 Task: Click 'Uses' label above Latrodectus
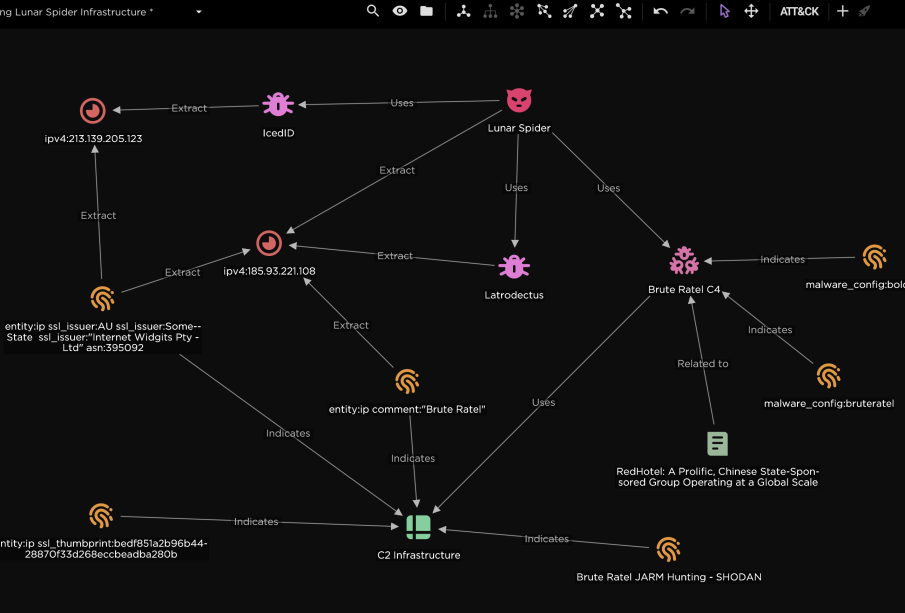(x=516, y=188)
